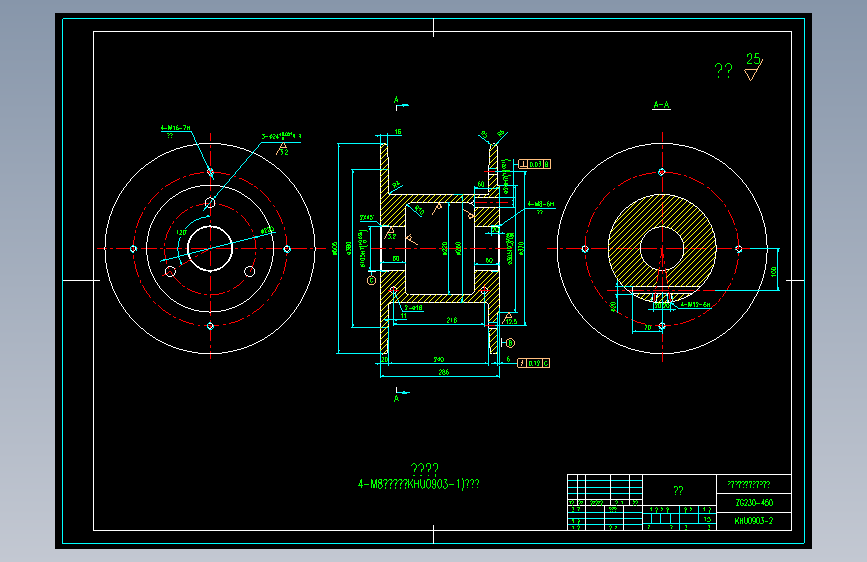Select the φ220 bore diameter dimension

444,248
